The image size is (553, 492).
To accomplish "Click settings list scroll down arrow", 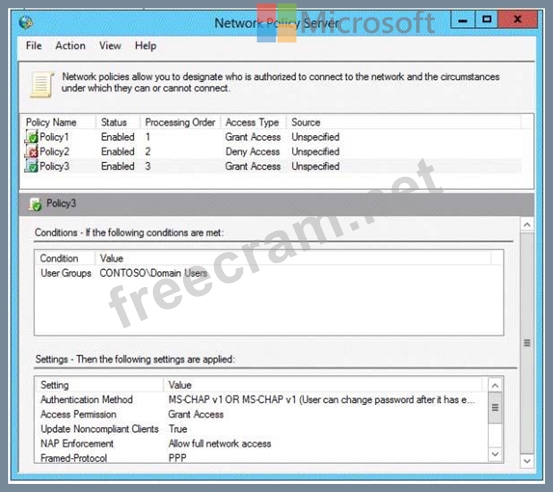I will pos(495,454).
